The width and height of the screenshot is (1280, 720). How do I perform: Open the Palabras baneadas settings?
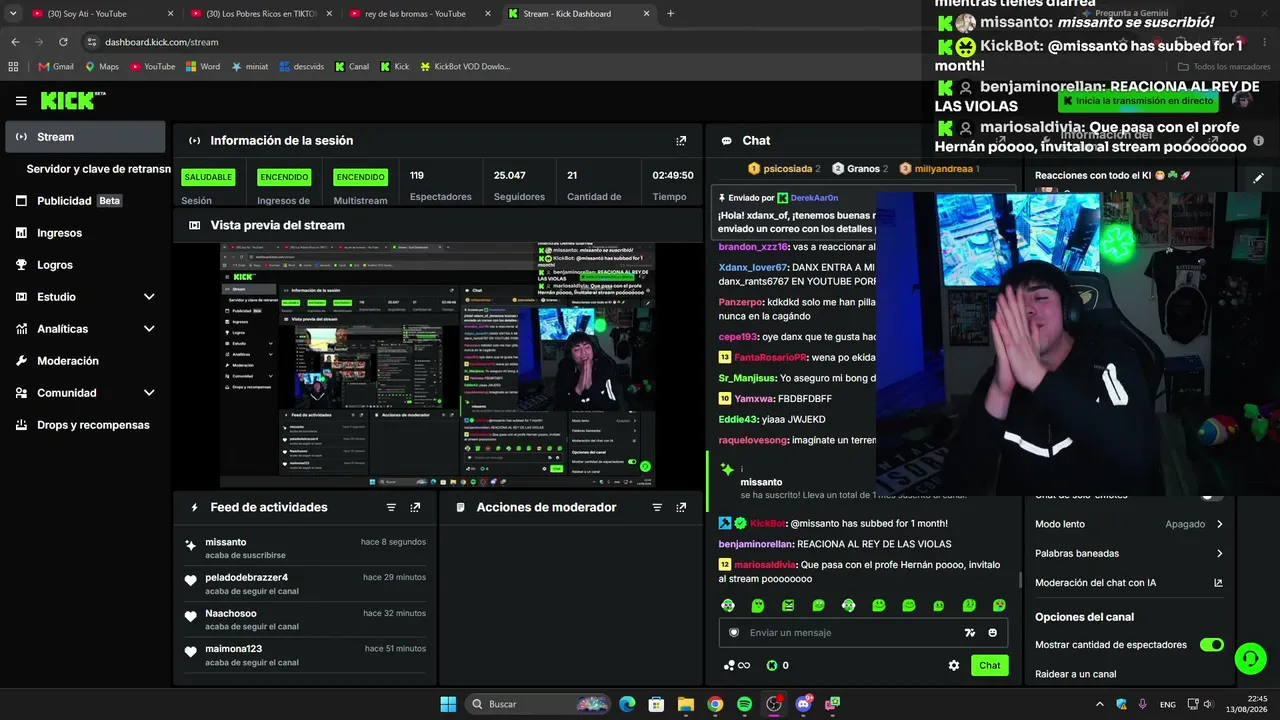click(x=1130, y=553)
